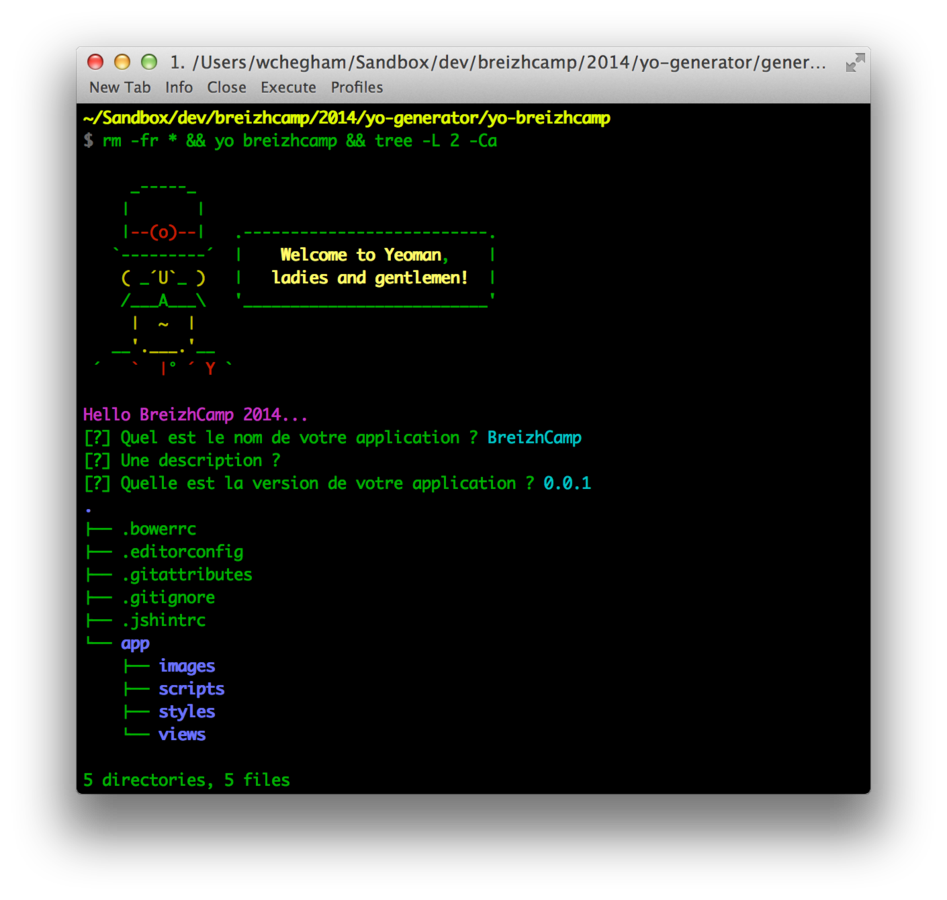
Task: Open the Execute toolbar item
Action: tap(288, 88)
